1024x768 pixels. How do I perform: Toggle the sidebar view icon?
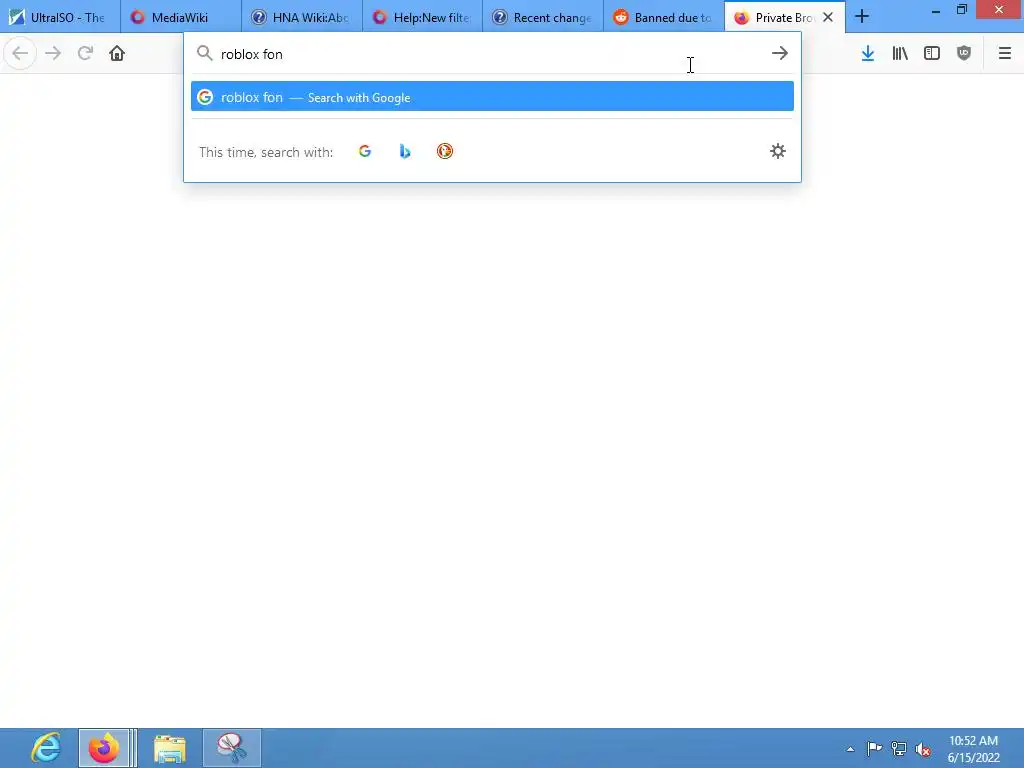click(x=932, y=54)
